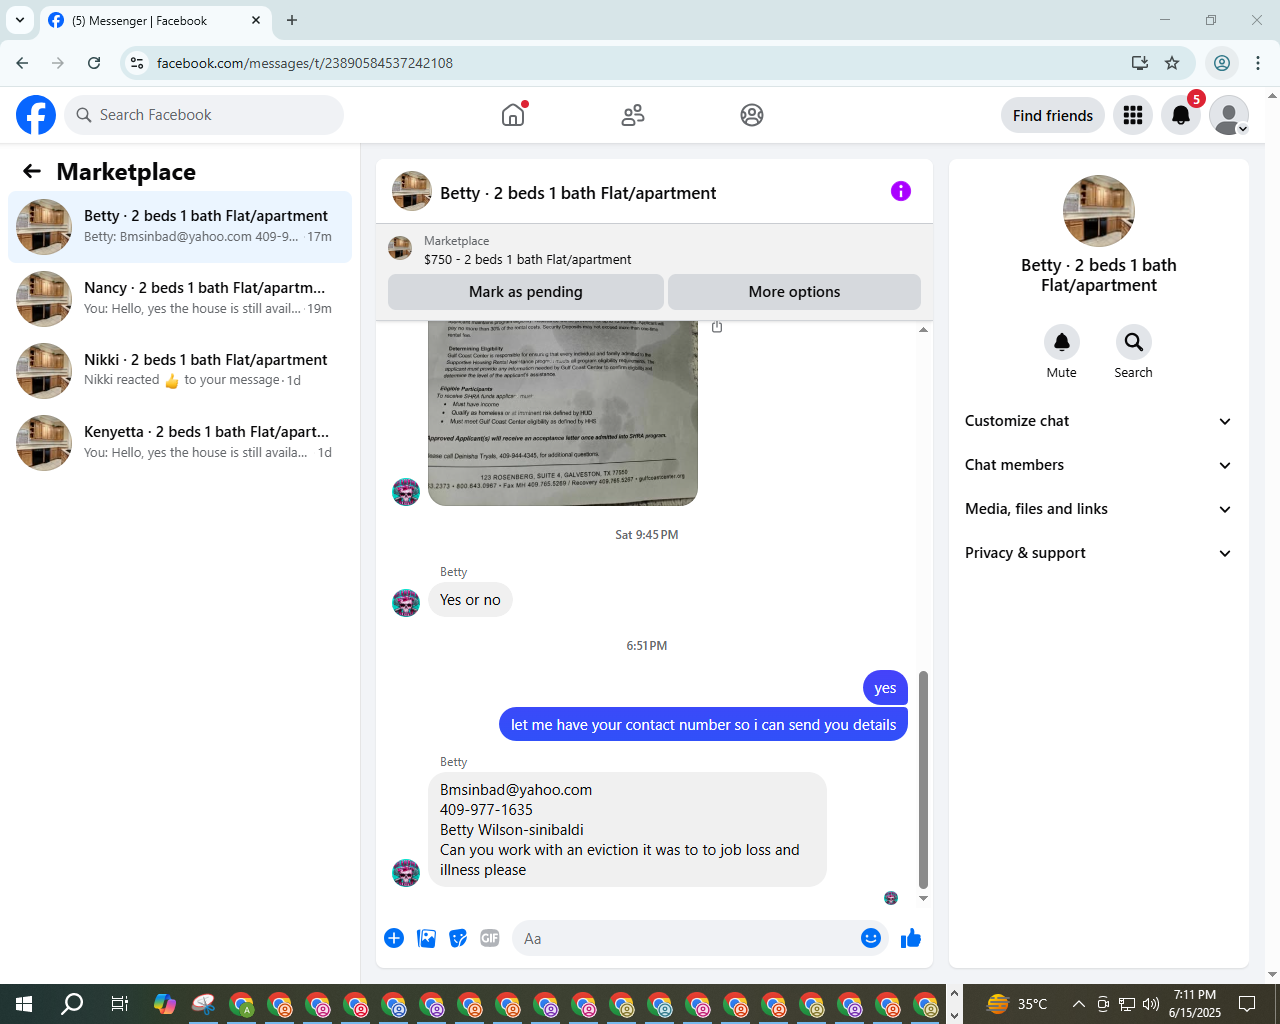Screen dimensions: 1280x1024
Task: Open the Kenyetta 2 beds conversation
Action: 180,443
